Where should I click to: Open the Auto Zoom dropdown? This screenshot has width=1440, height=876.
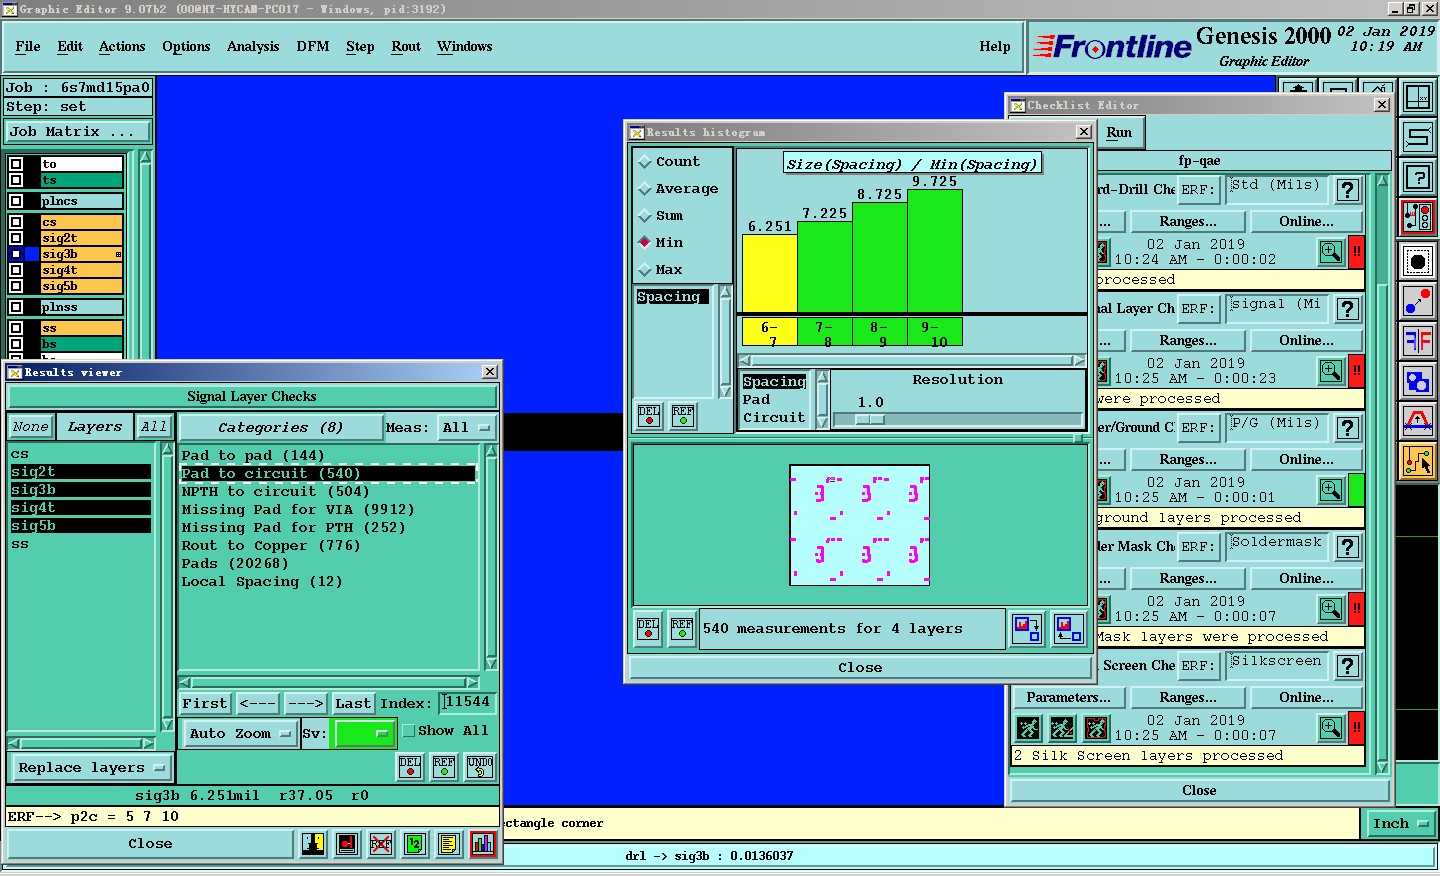240,733
